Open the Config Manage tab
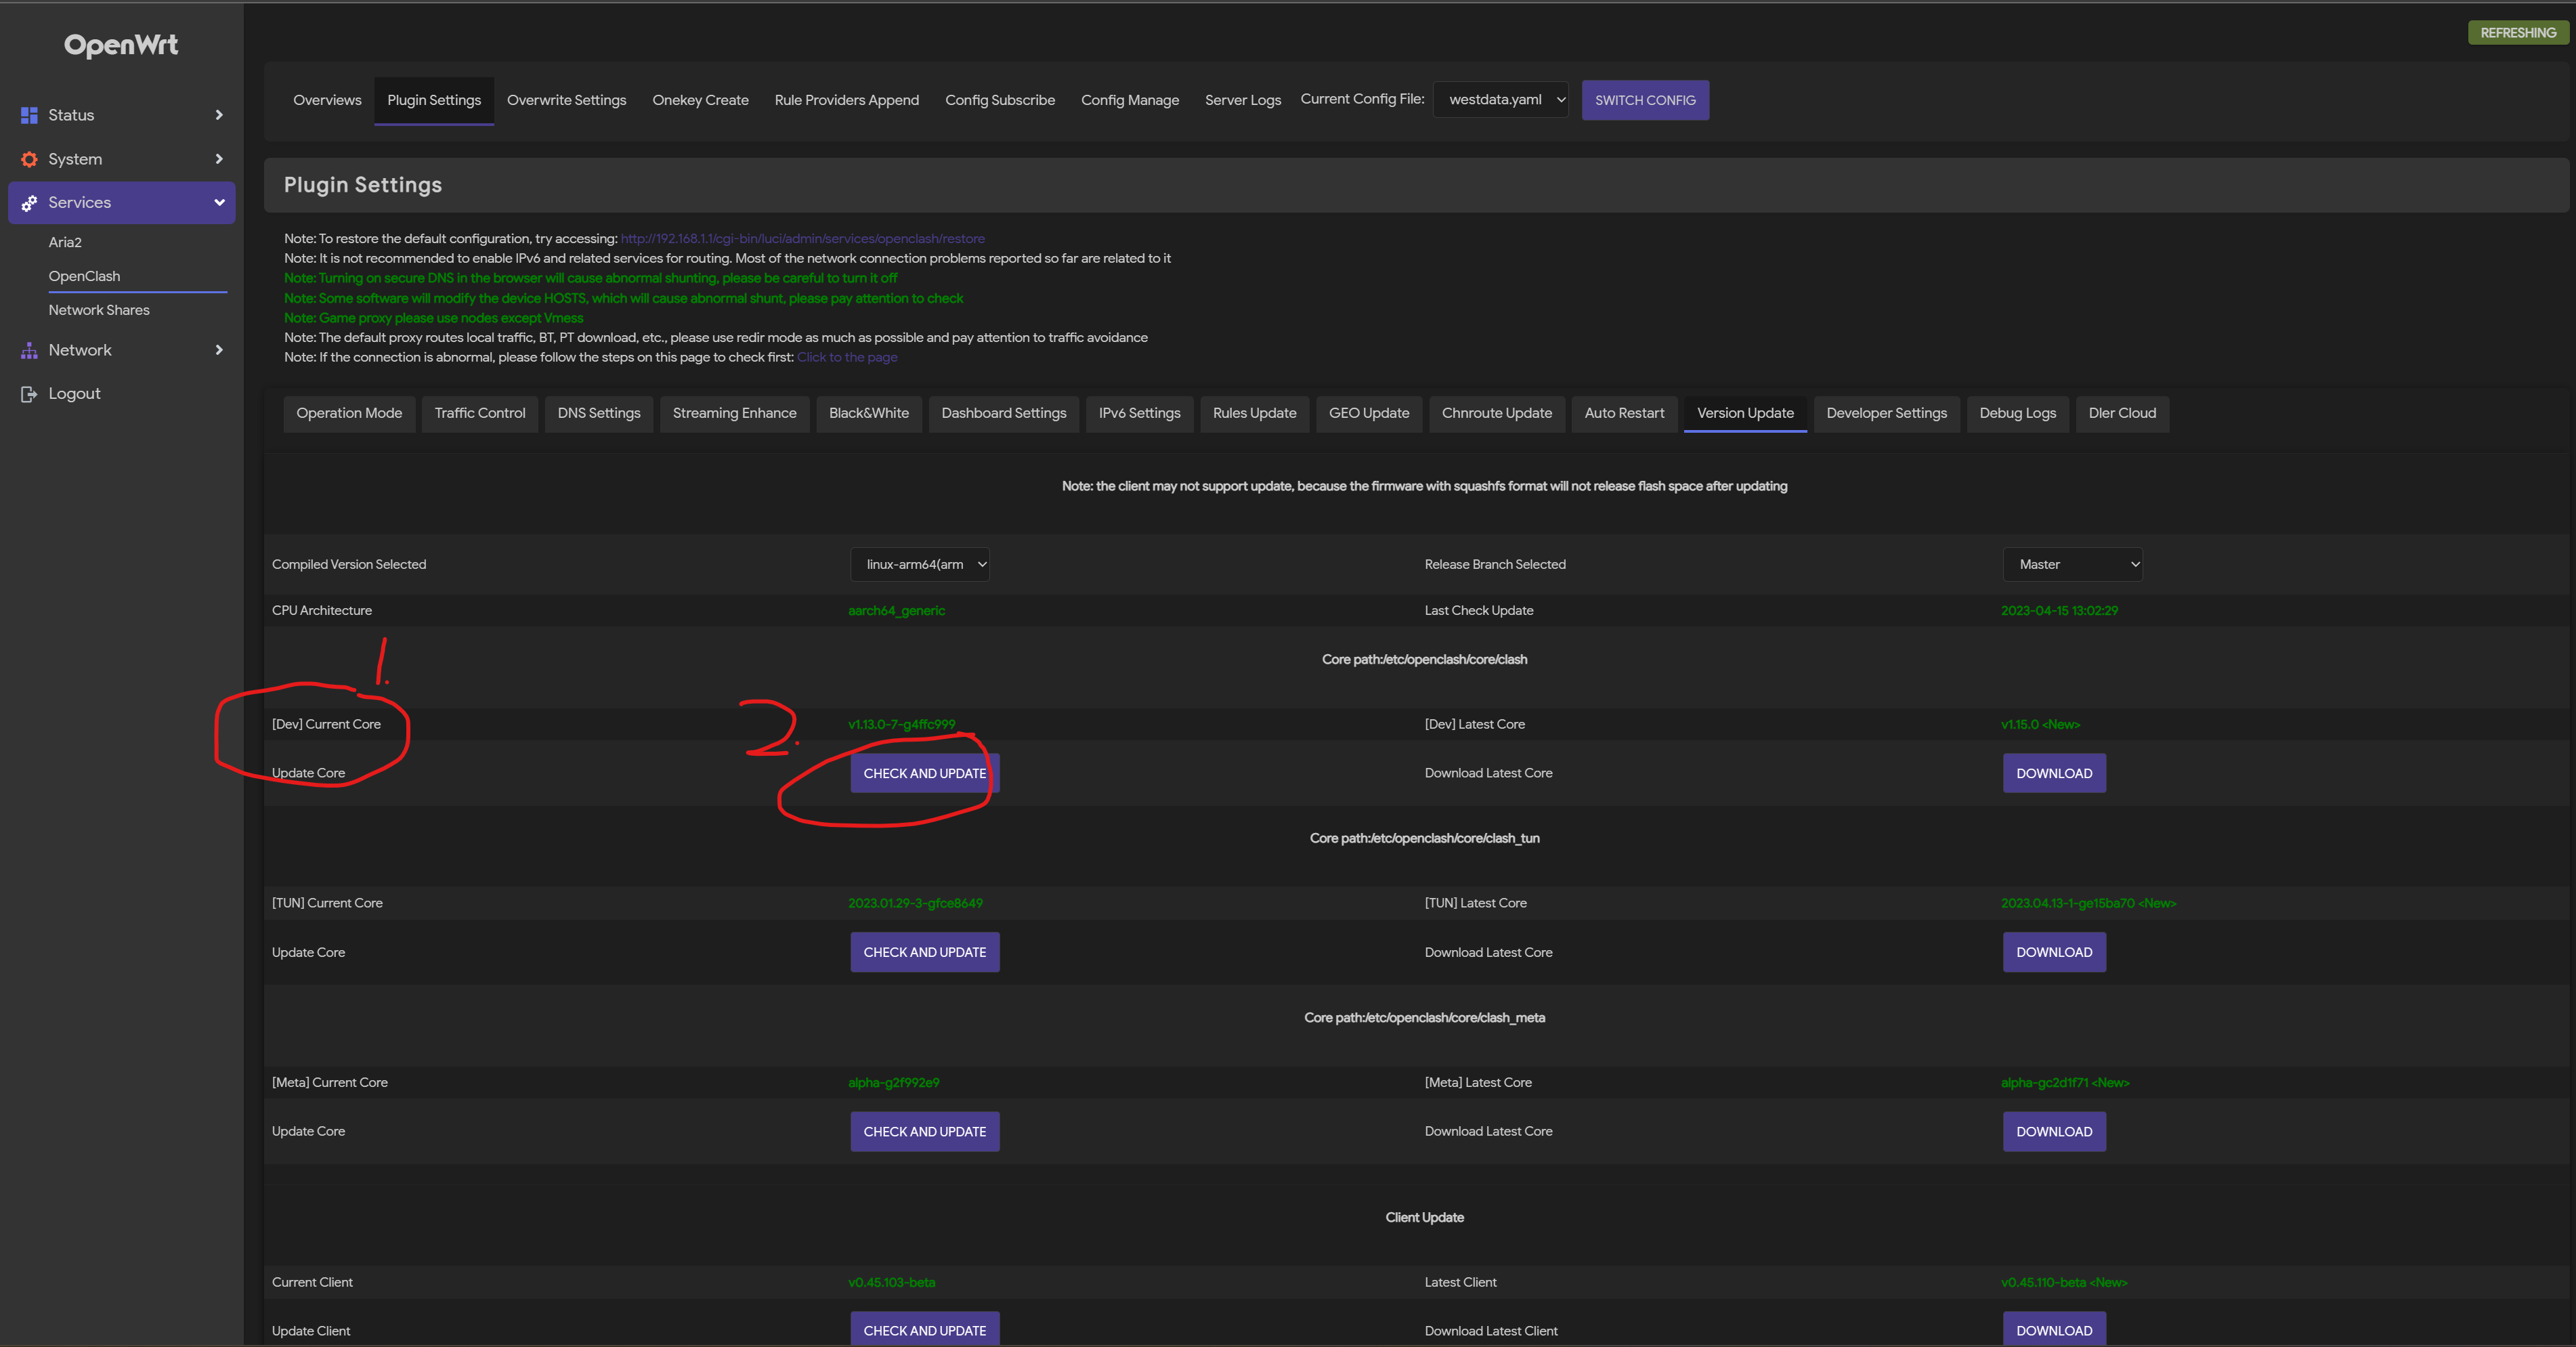The height and width of the screenshot is (1347, 2576). pos(1130,100)
